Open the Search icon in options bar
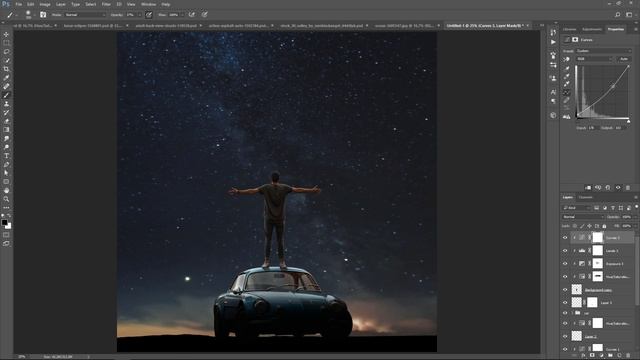This screenshot has height=360, width=640. [x=618, y=15]
